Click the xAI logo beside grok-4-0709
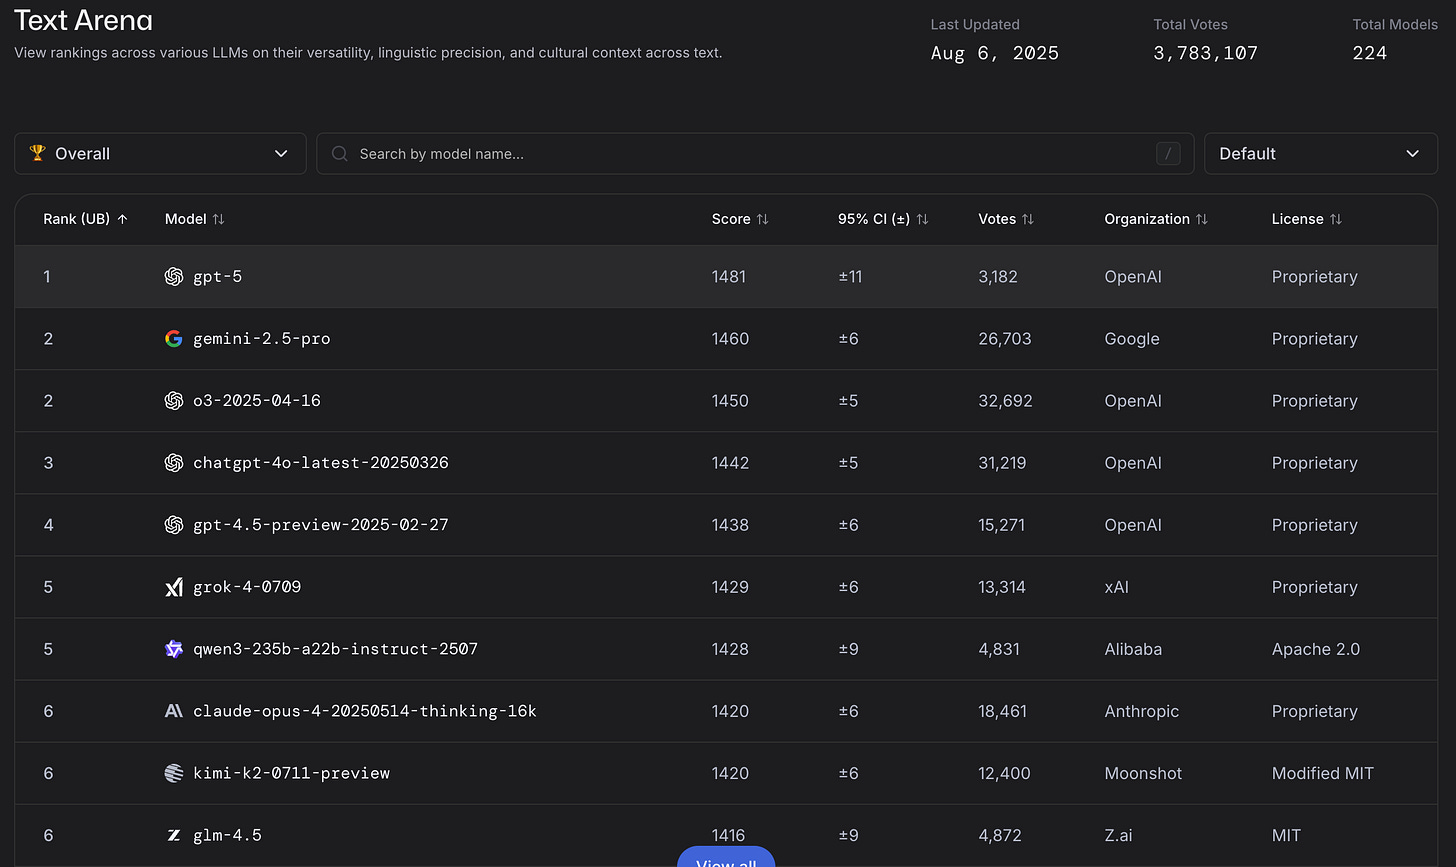Image resolution: width=1456 pixels, height=867 pixels. point(174,587)
